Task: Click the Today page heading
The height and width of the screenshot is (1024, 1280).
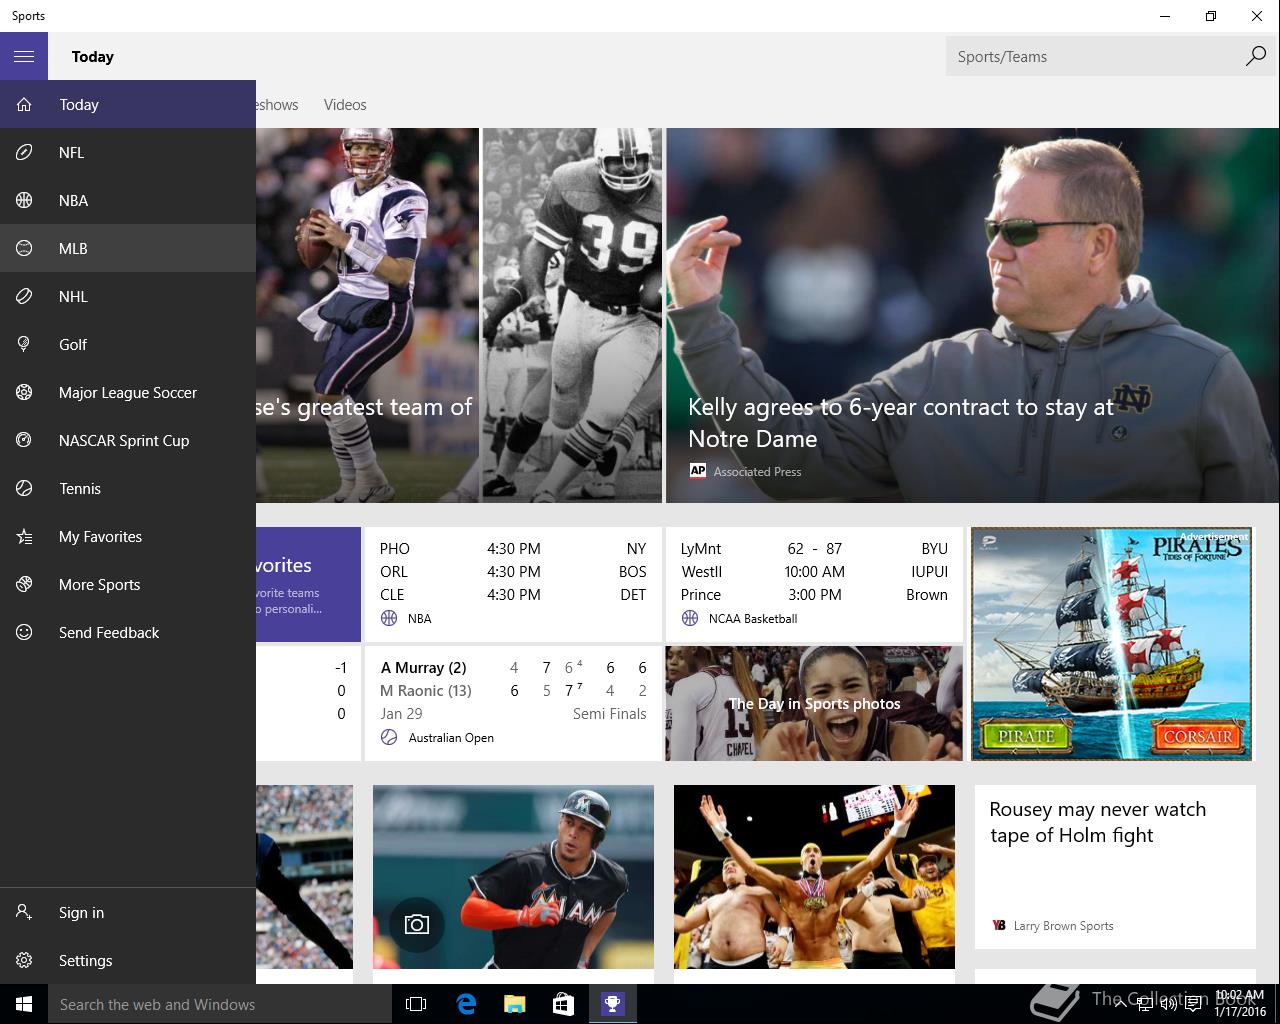Action: pos(92,56)
